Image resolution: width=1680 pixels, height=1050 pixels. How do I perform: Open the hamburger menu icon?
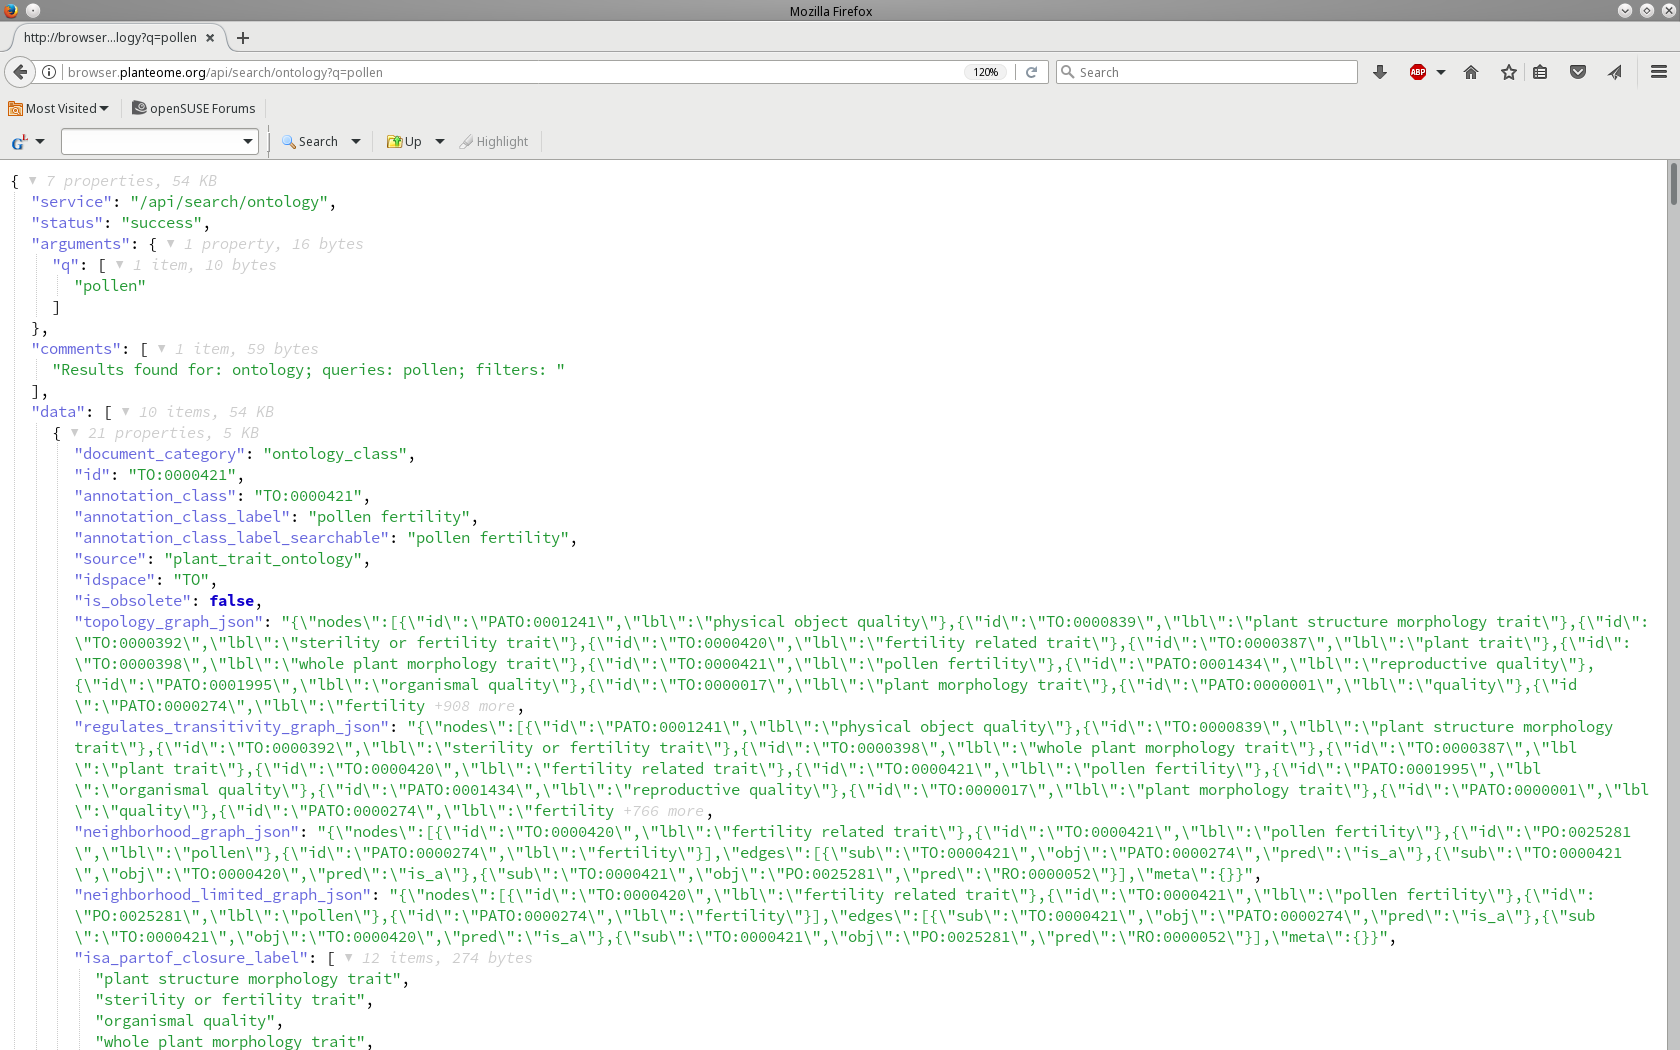tap(1659, 72)
